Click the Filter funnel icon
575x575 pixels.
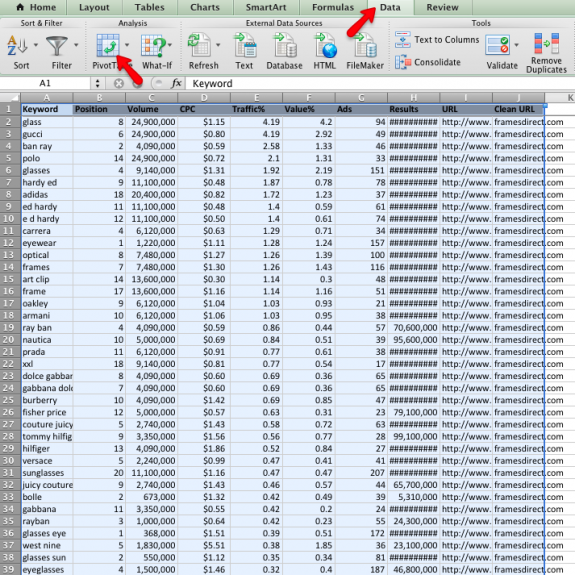click(57, 46)
